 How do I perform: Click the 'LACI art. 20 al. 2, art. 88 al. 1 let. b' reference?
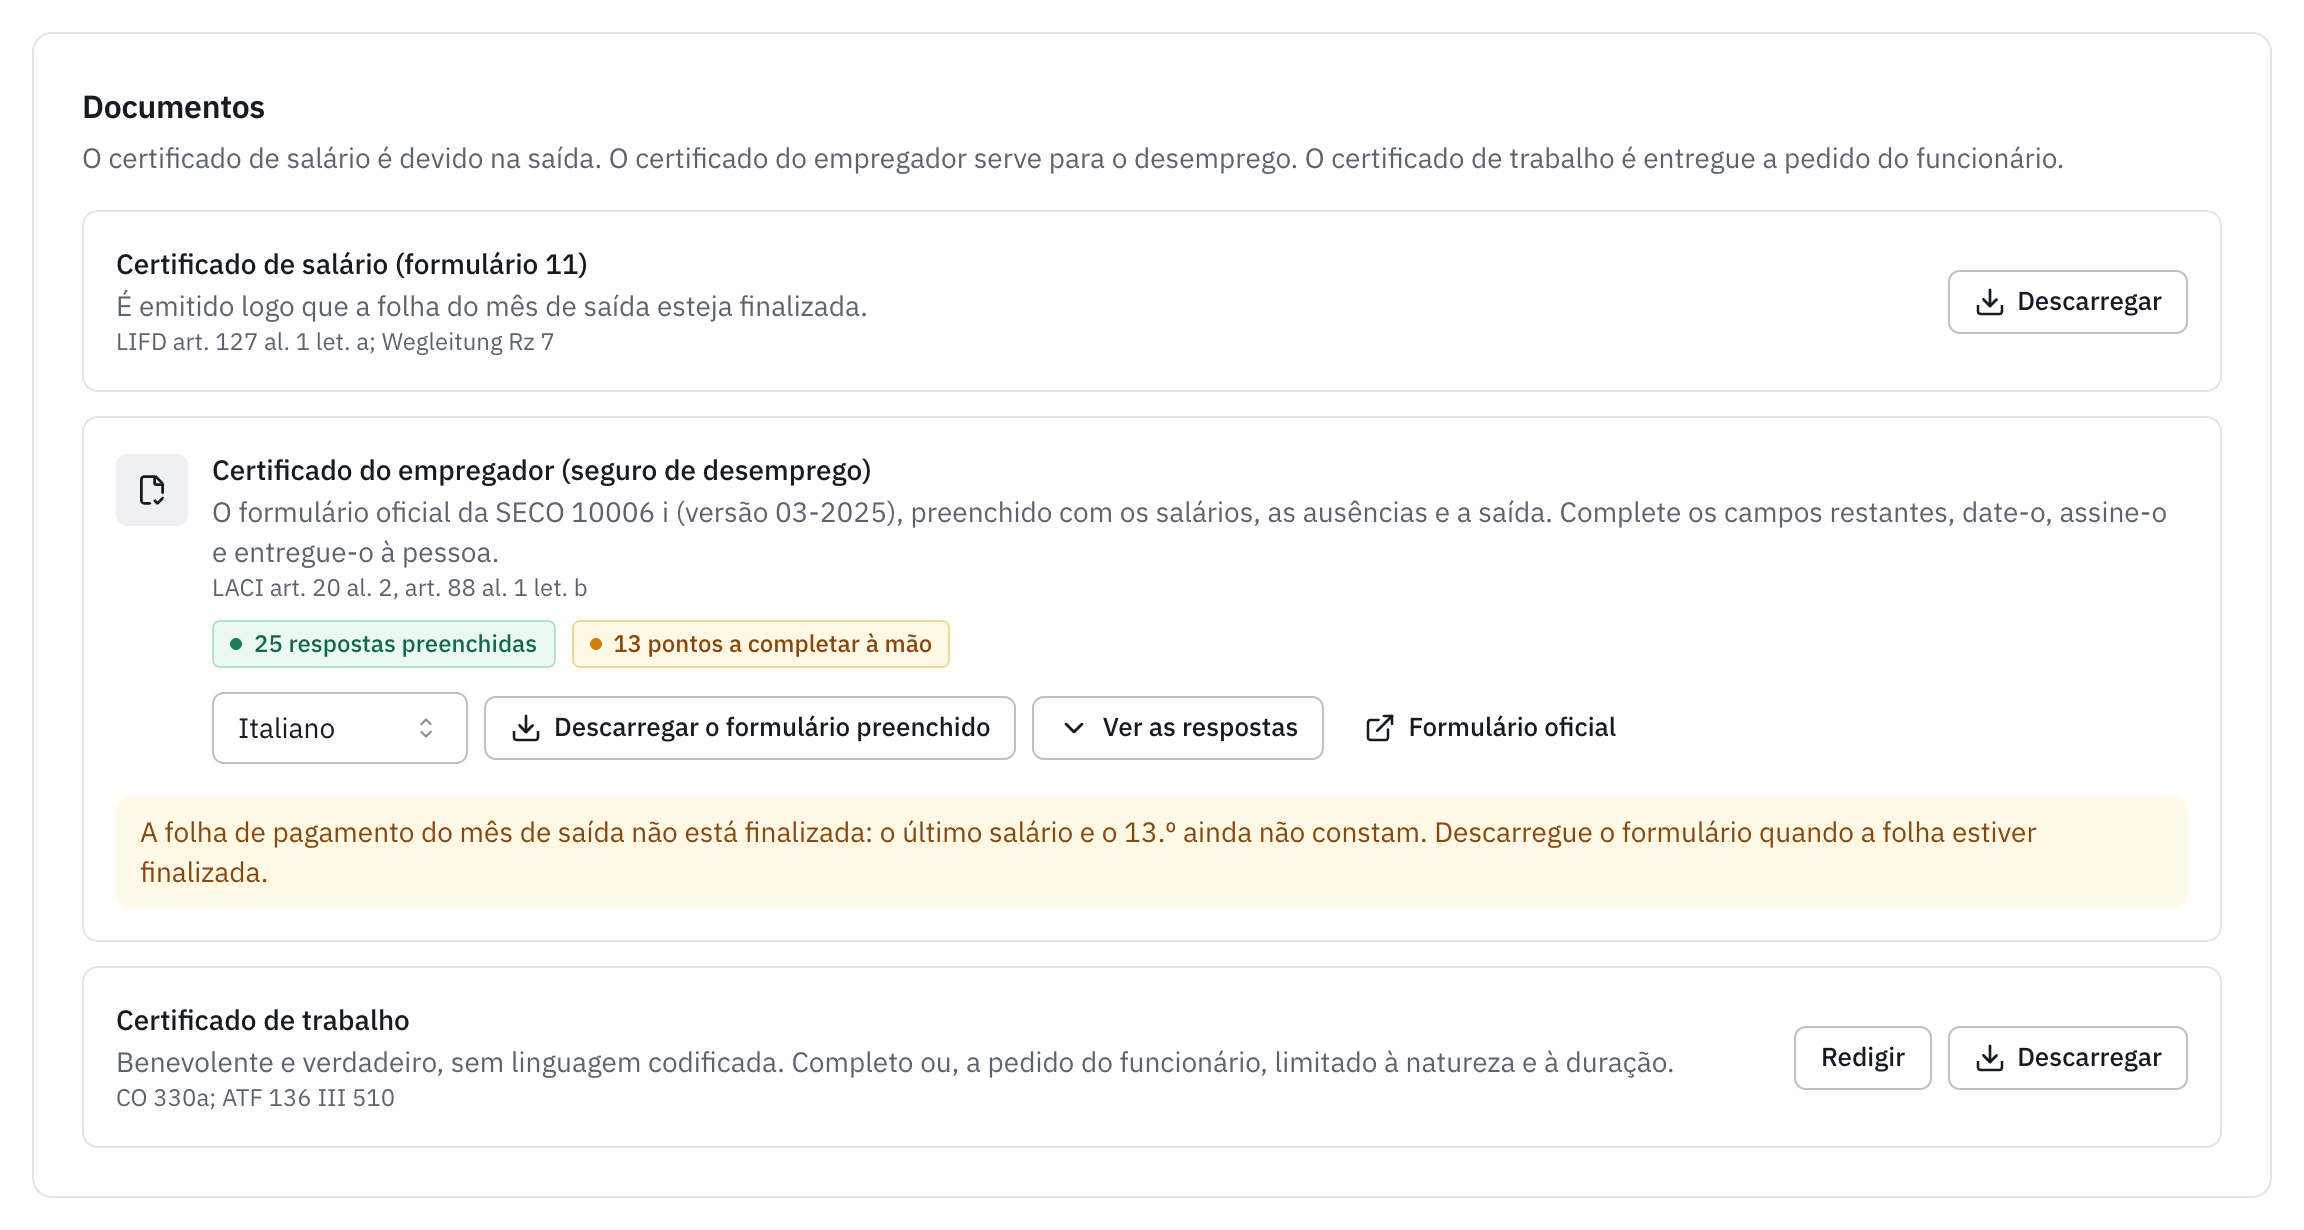[399, 588]
